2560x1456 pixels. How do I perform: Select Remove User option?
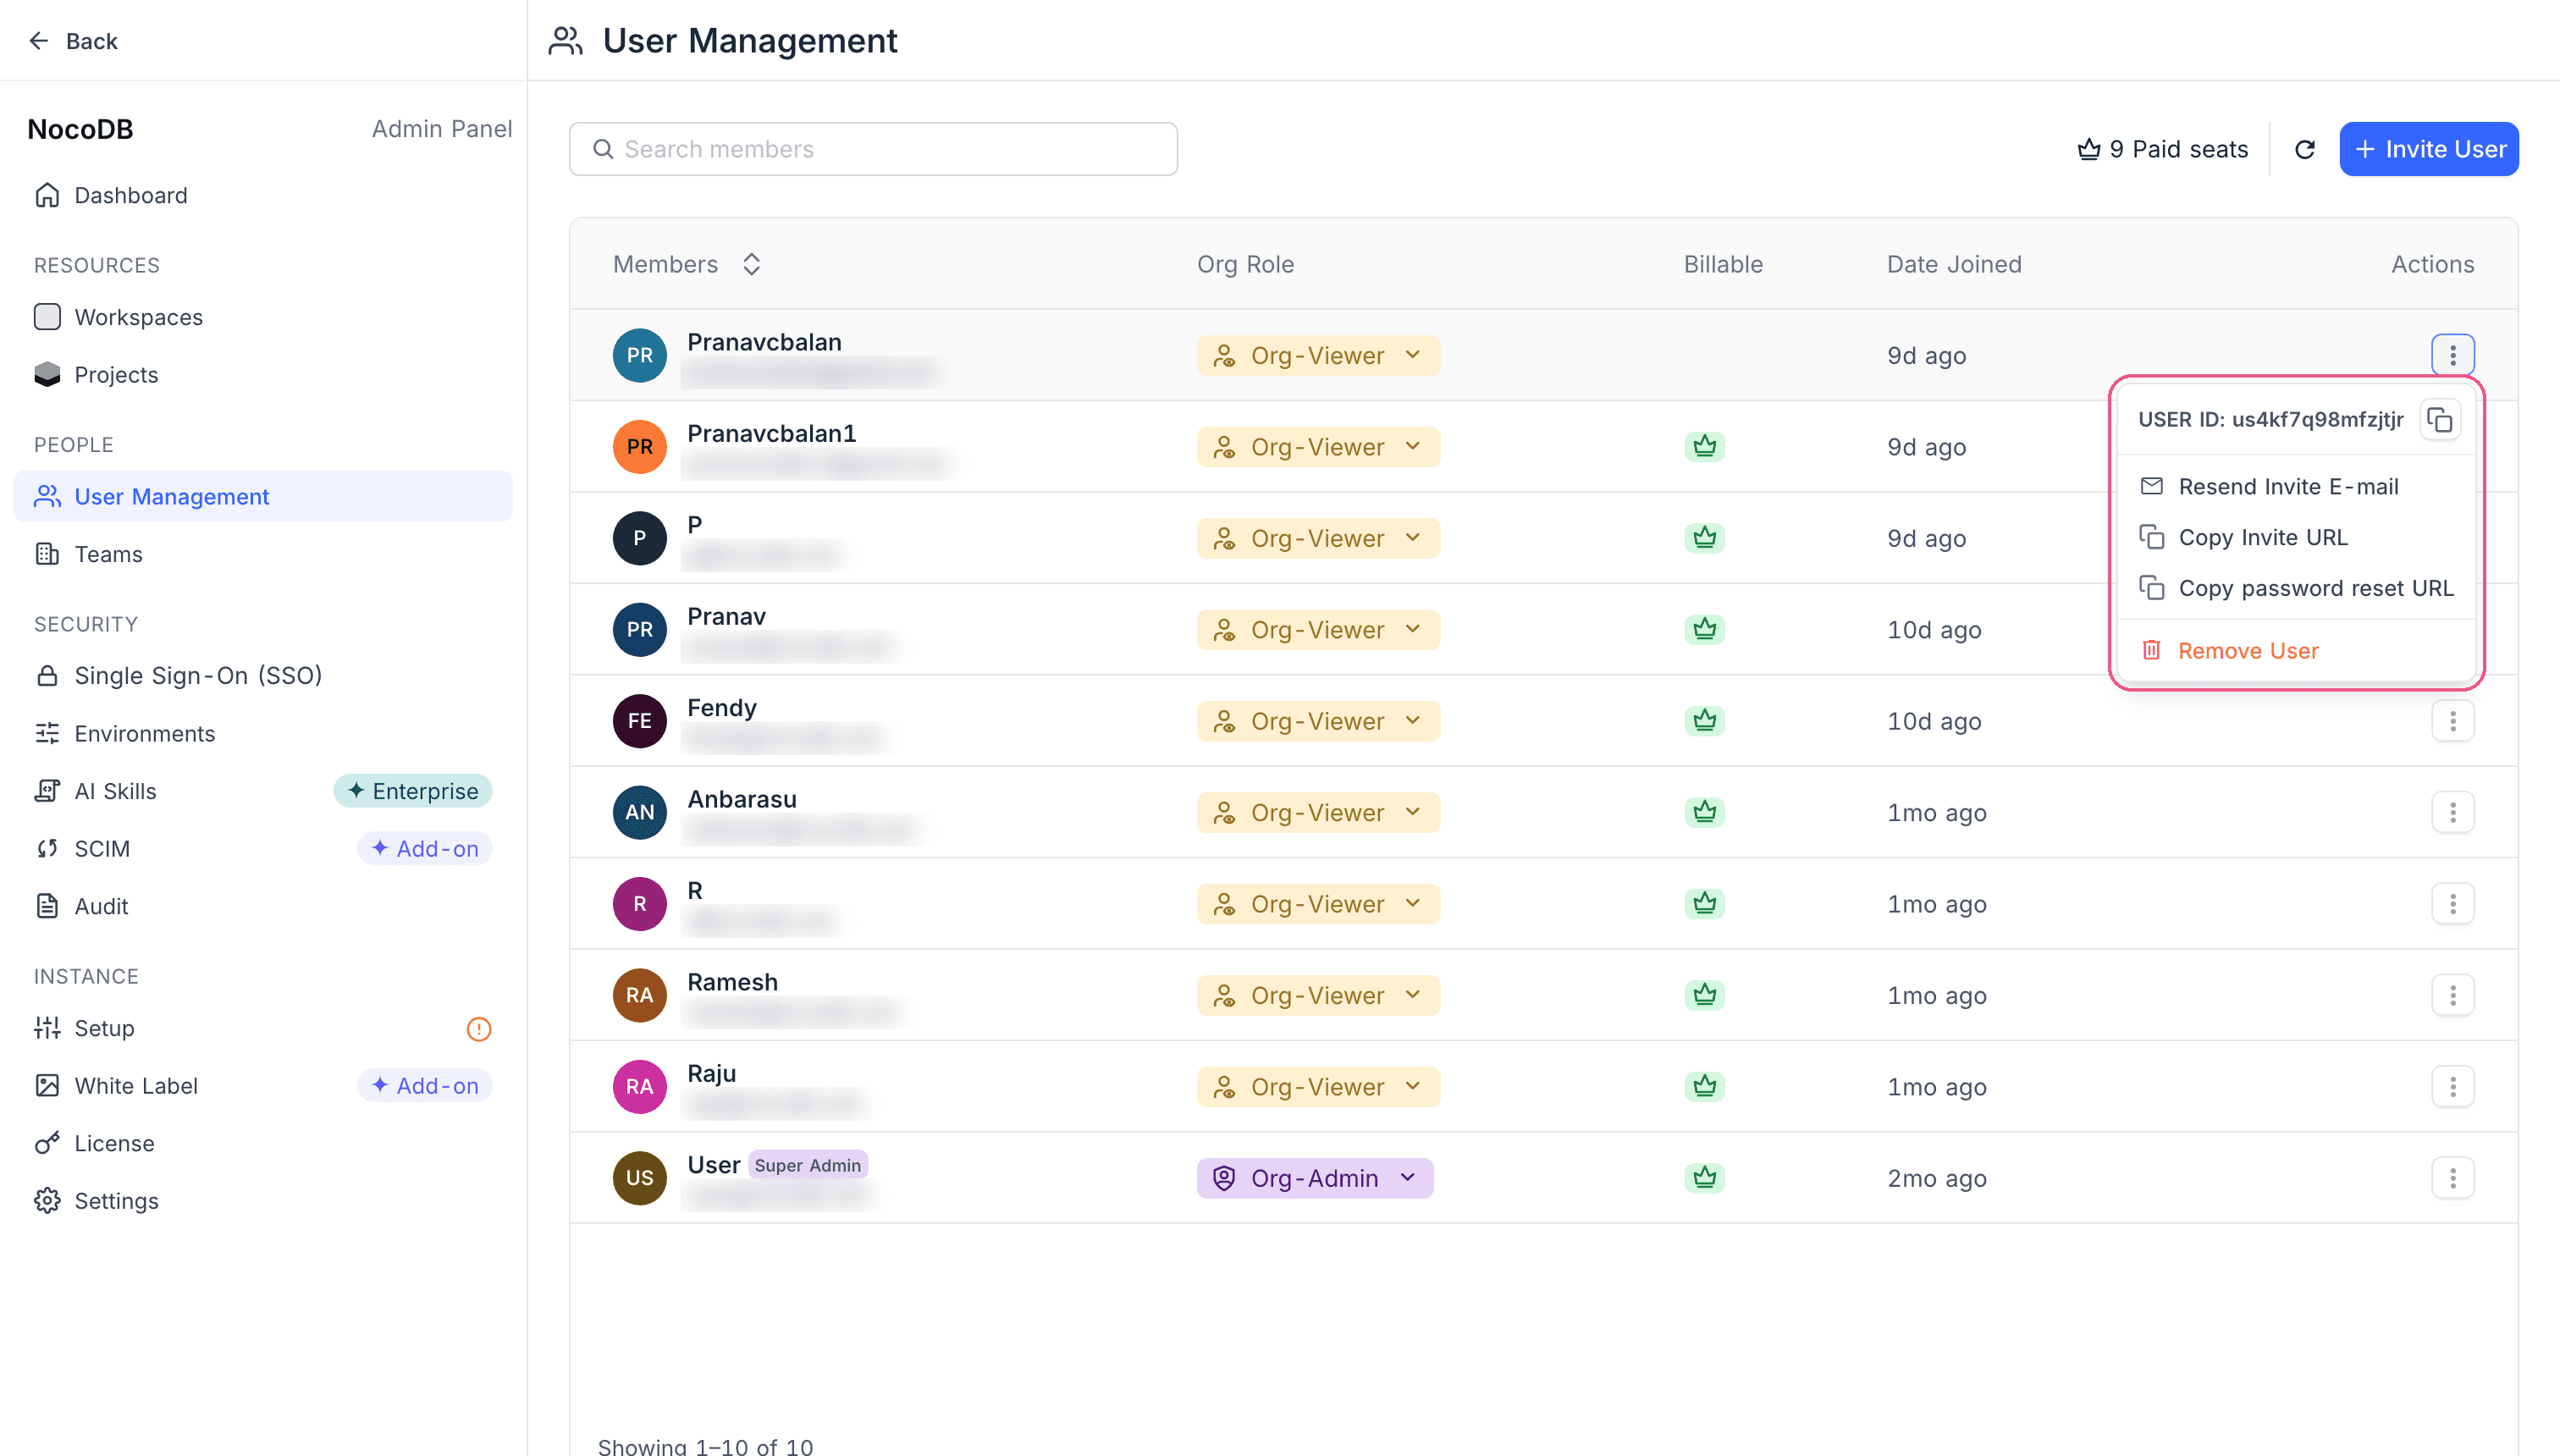(2296, 650)
